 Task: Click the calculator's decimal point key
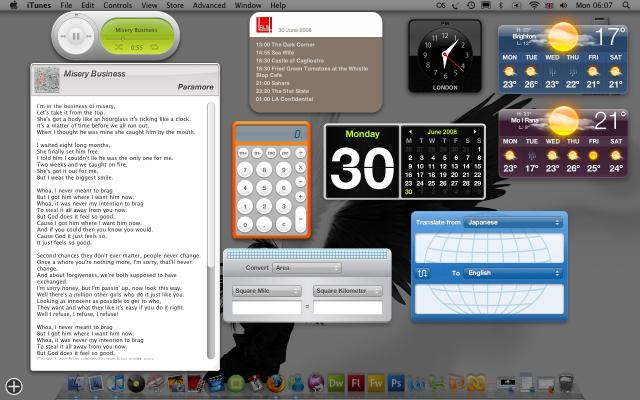(x=264, y=224)
